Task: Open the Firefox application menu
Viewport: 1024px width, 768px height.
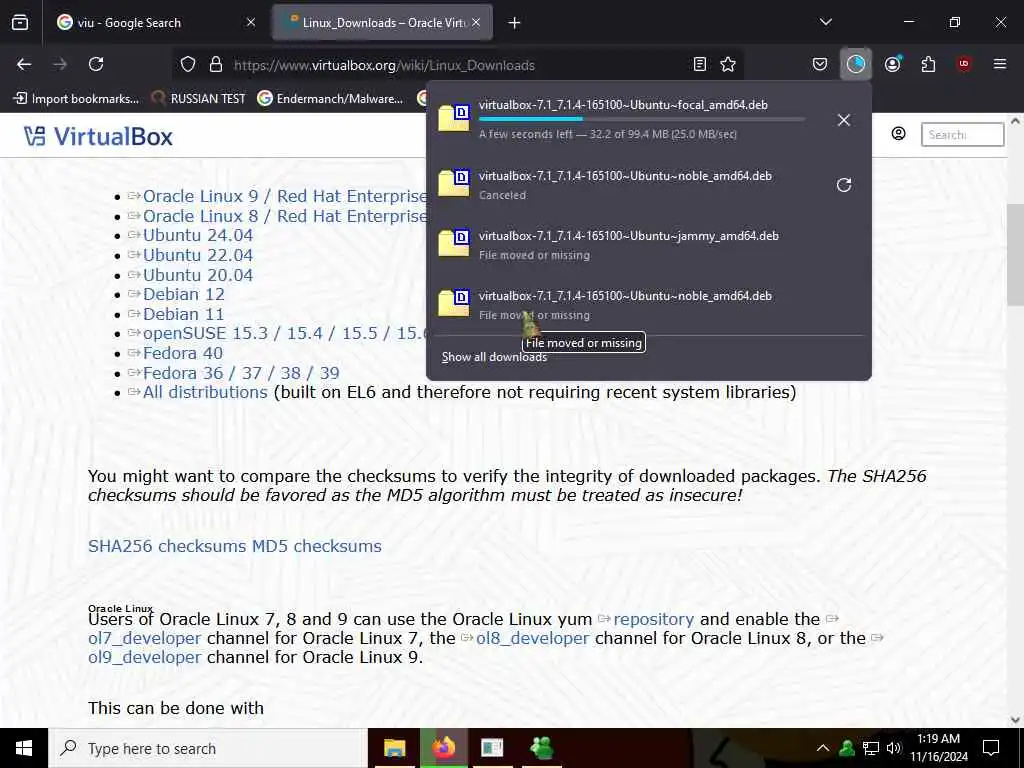Action: [x=1000, y=64]
